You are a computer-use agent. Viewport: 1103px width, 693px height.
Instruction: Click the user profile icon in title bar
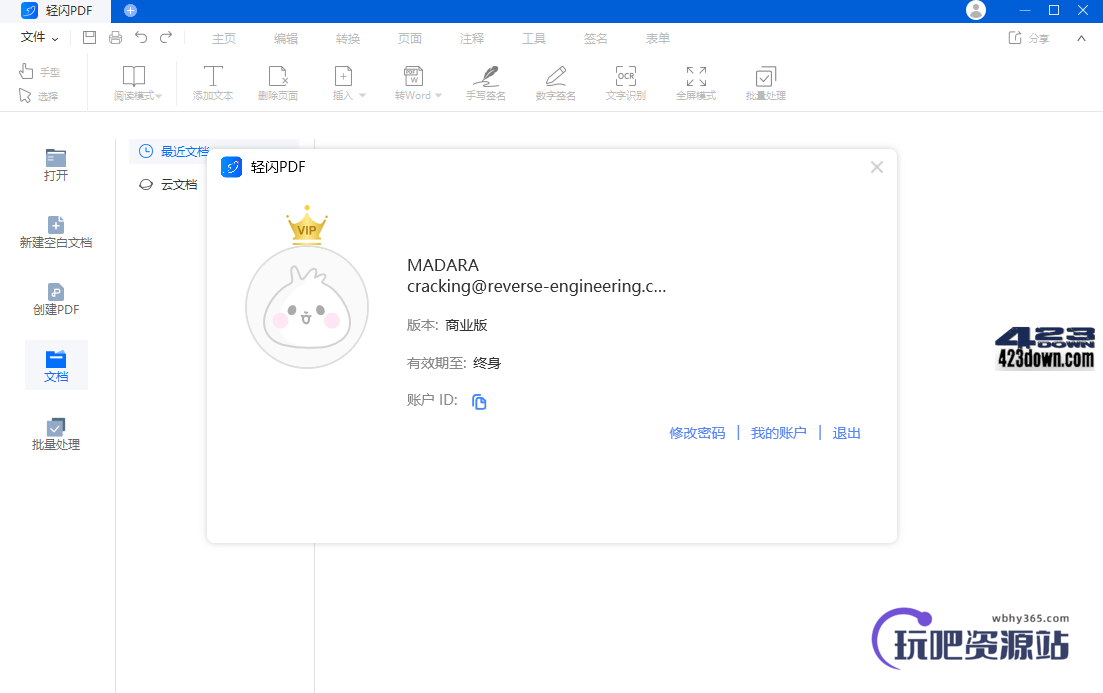[976, 10]
